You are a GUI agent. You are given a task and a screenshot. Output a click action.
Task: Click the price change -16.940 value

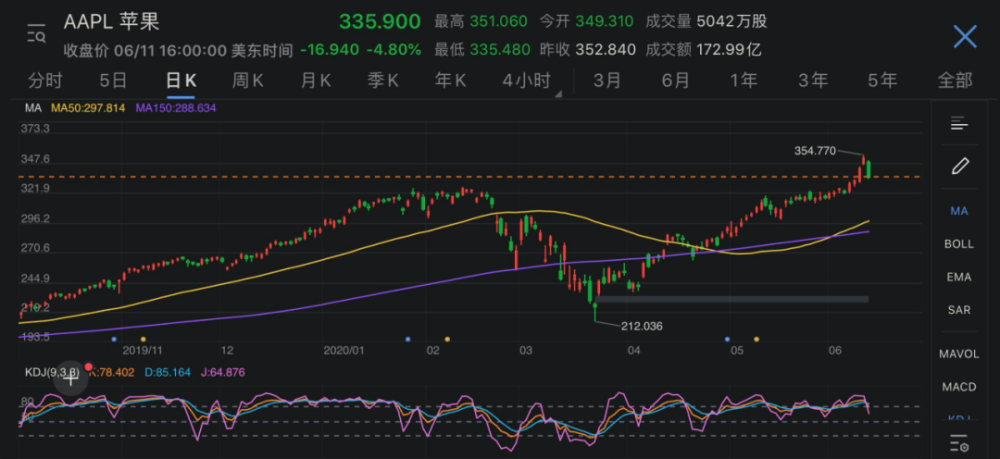click(329, 50)
